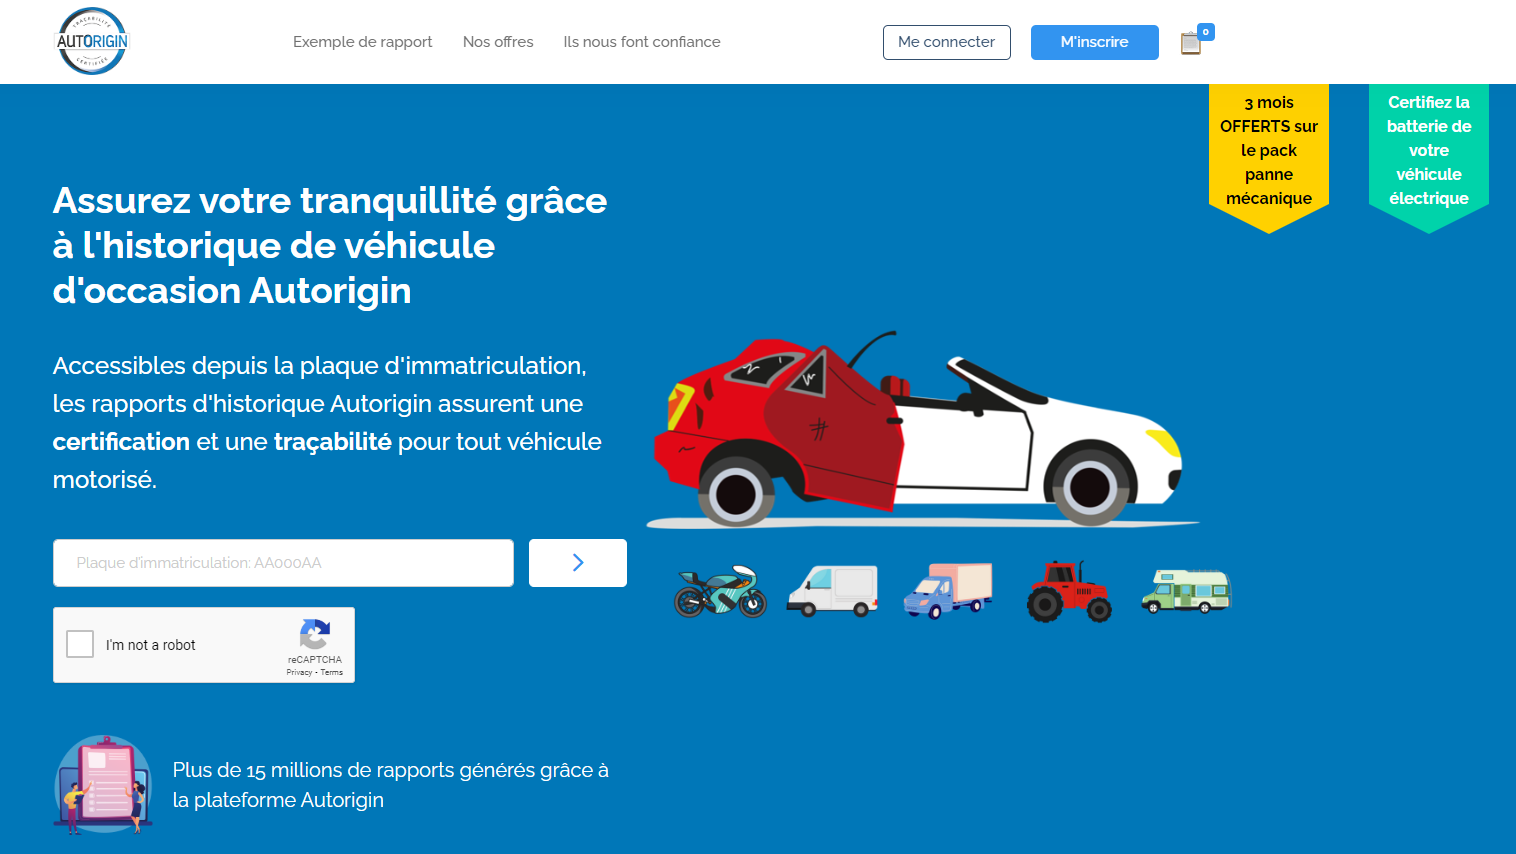Click the bold word 'certification'
The width and height of the screenshot is (1516, 854).
pos(121,442)
